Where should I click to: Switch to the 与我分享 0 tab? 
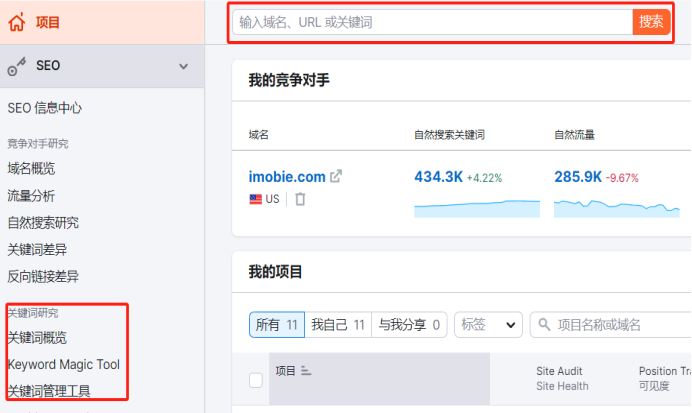coord(409,325)
